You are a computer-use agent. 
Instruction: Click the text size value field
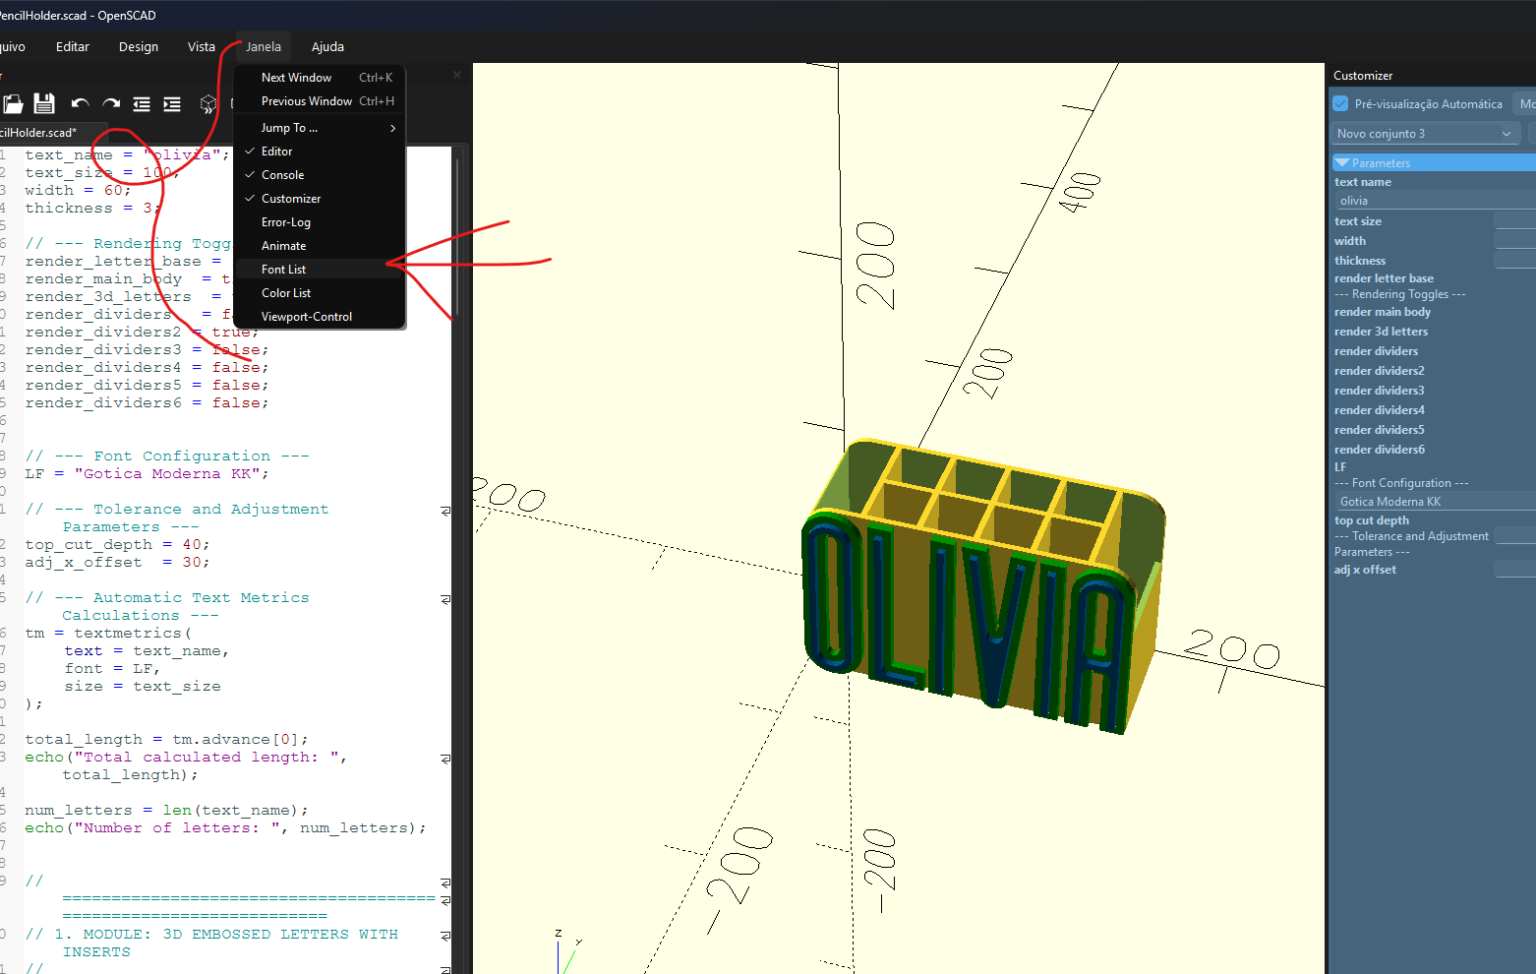[1515, 221]
